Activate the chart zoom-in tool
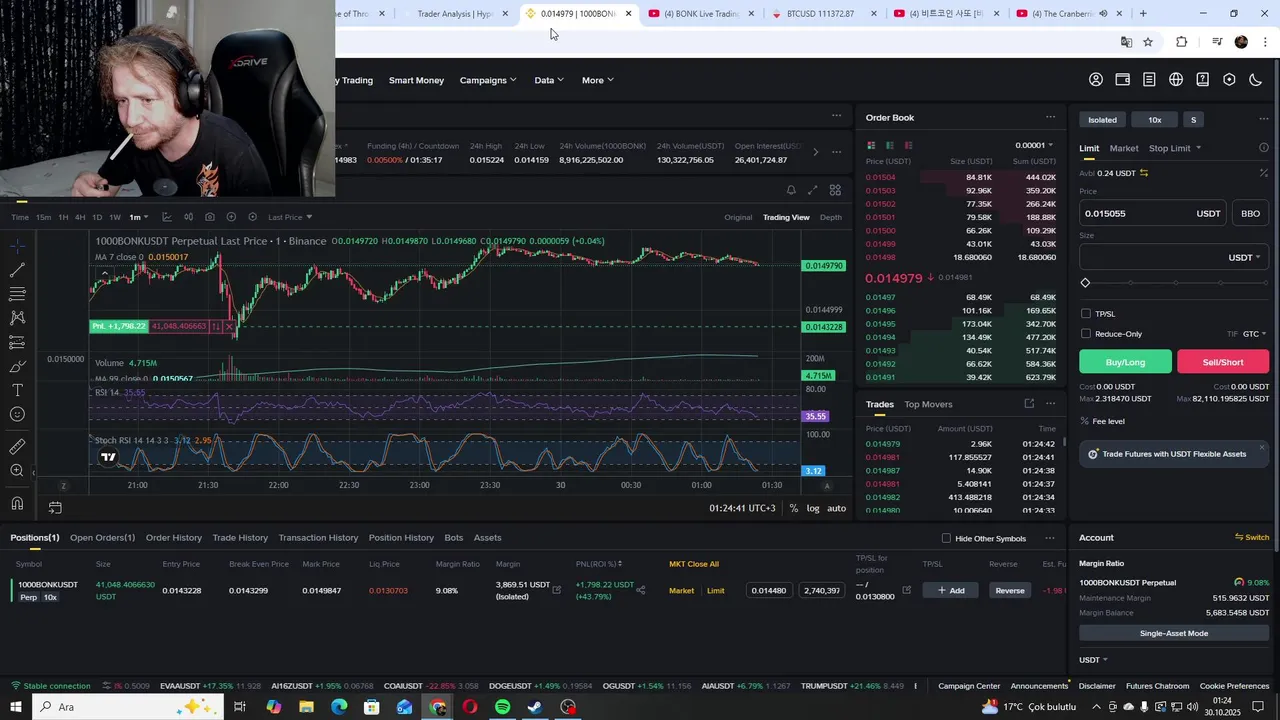Viewport: 1280px width, 720px height. tap(17, 470)
